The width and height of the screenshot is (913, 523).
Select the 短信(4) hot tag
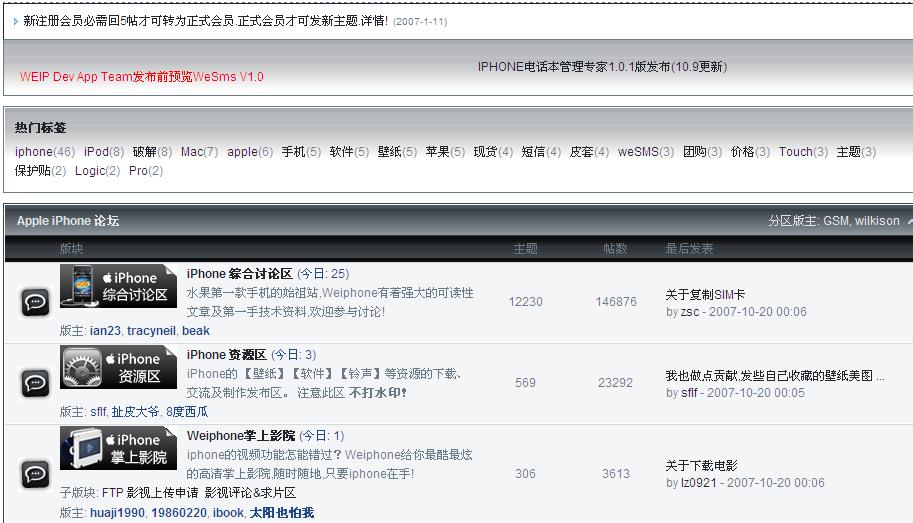click(x=541, y=151)
